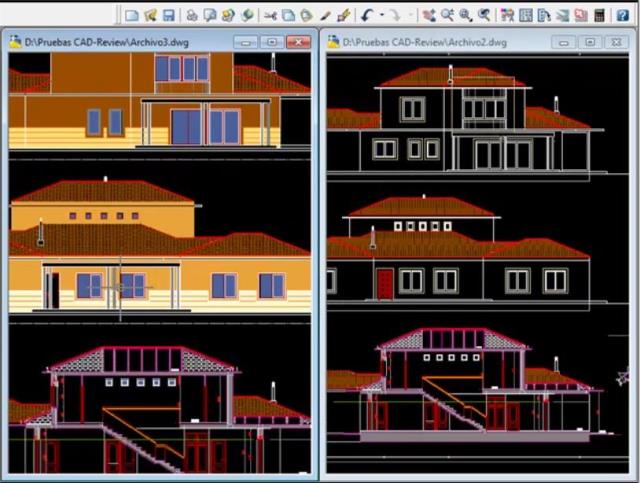Click the Redo arrow icon
640x483 pixels.
(x=395, y=16)
